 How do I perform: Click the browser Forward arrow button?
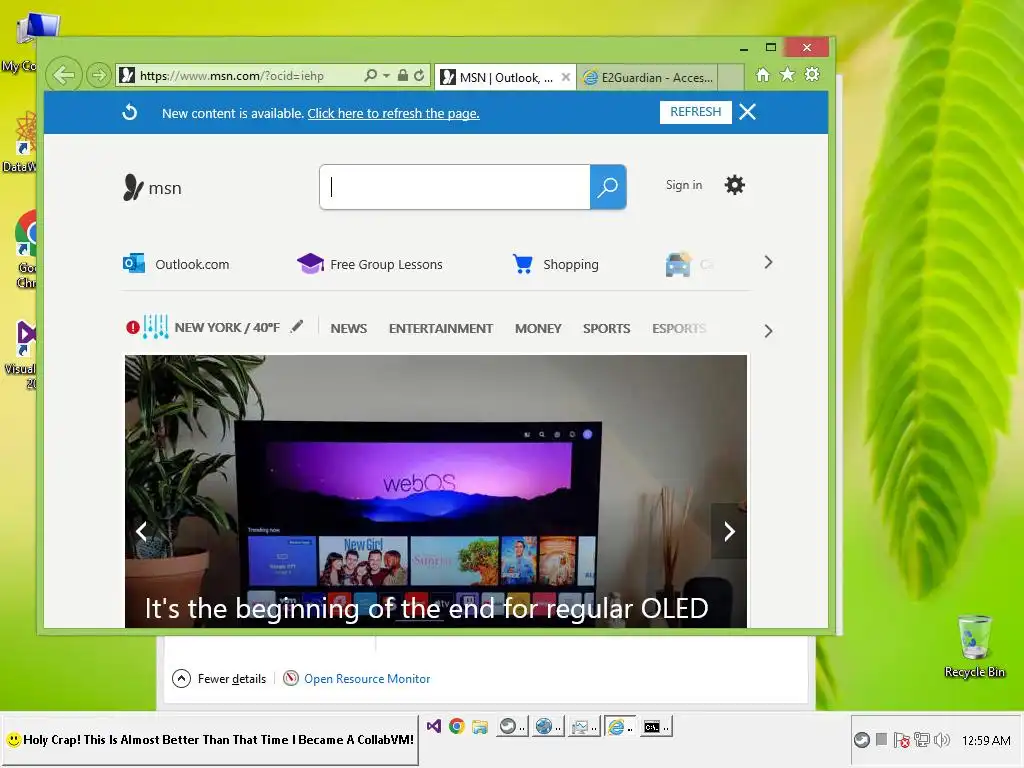tap(98, 75)
